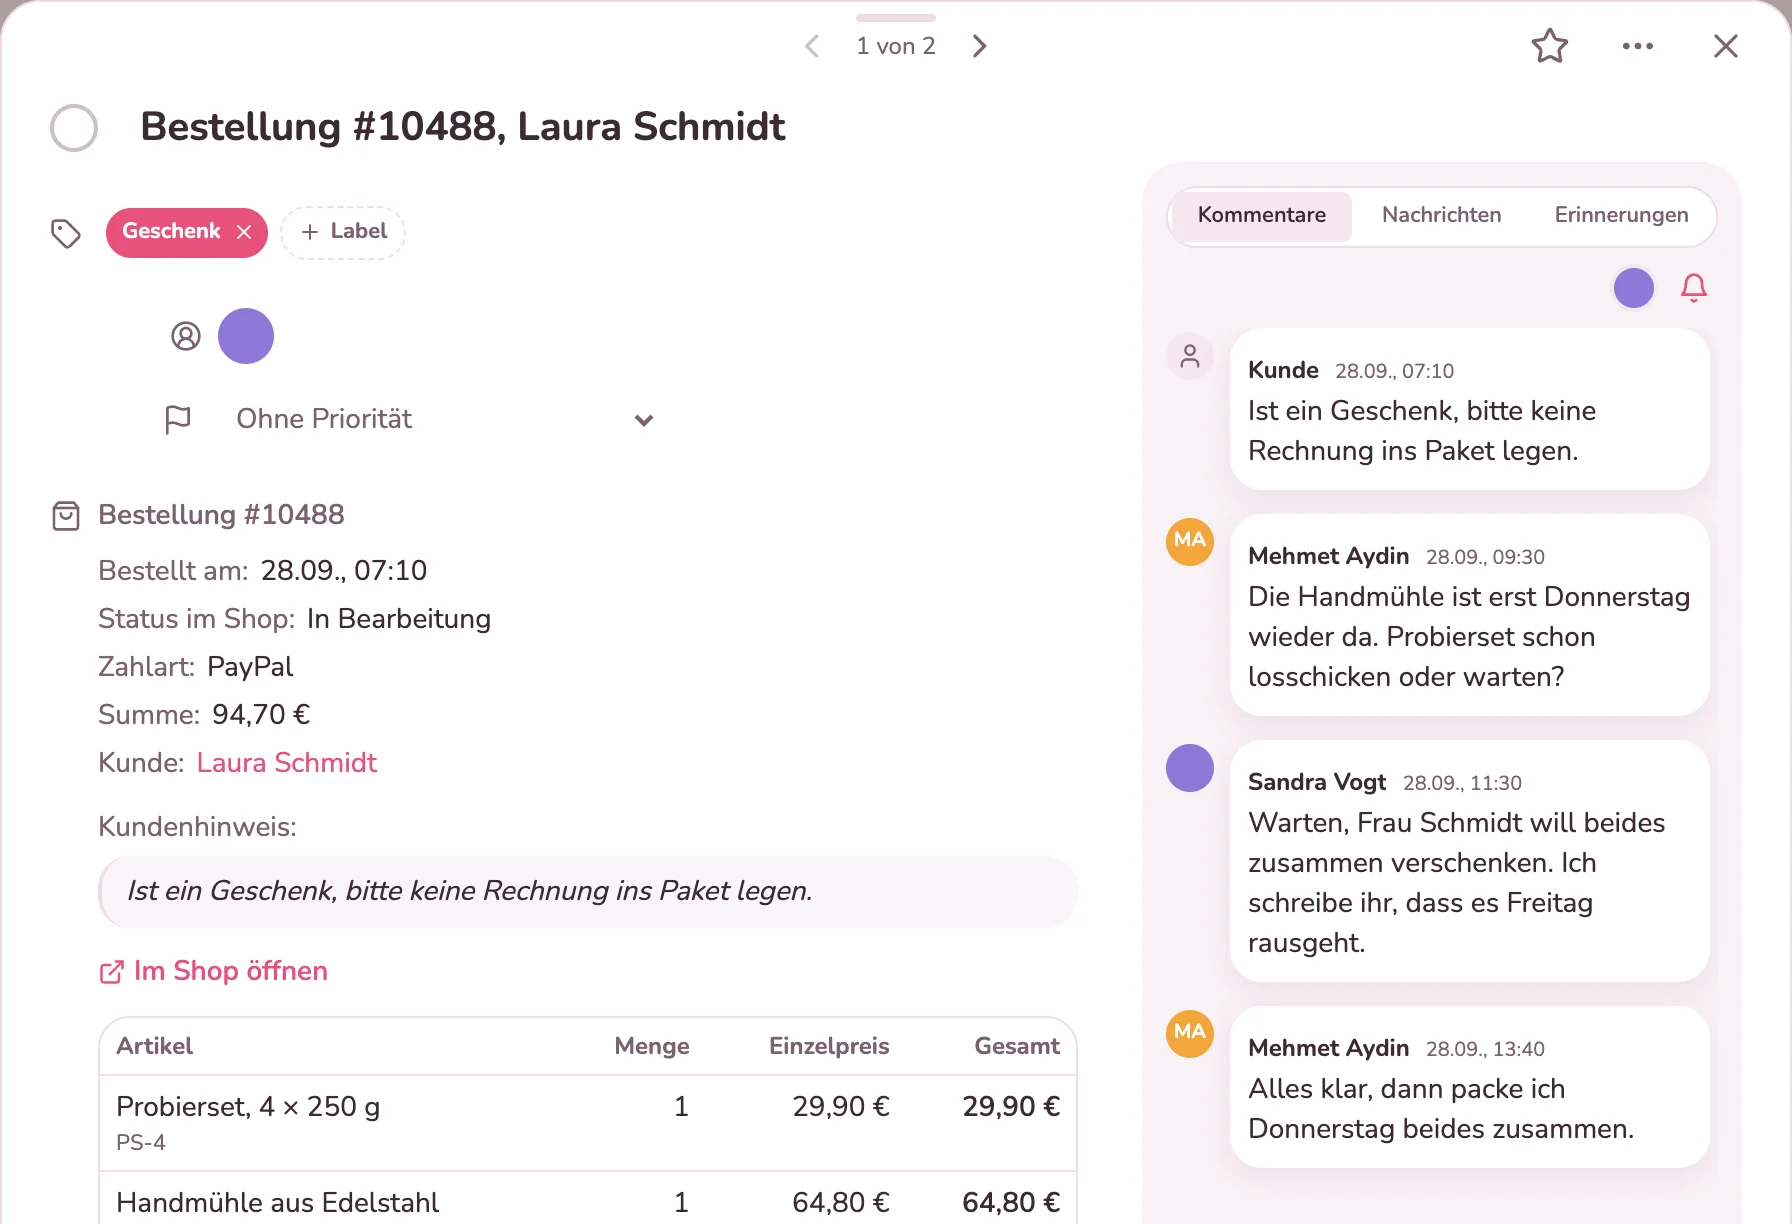
Task: Add a new Label
Action: tap(343, 232)
